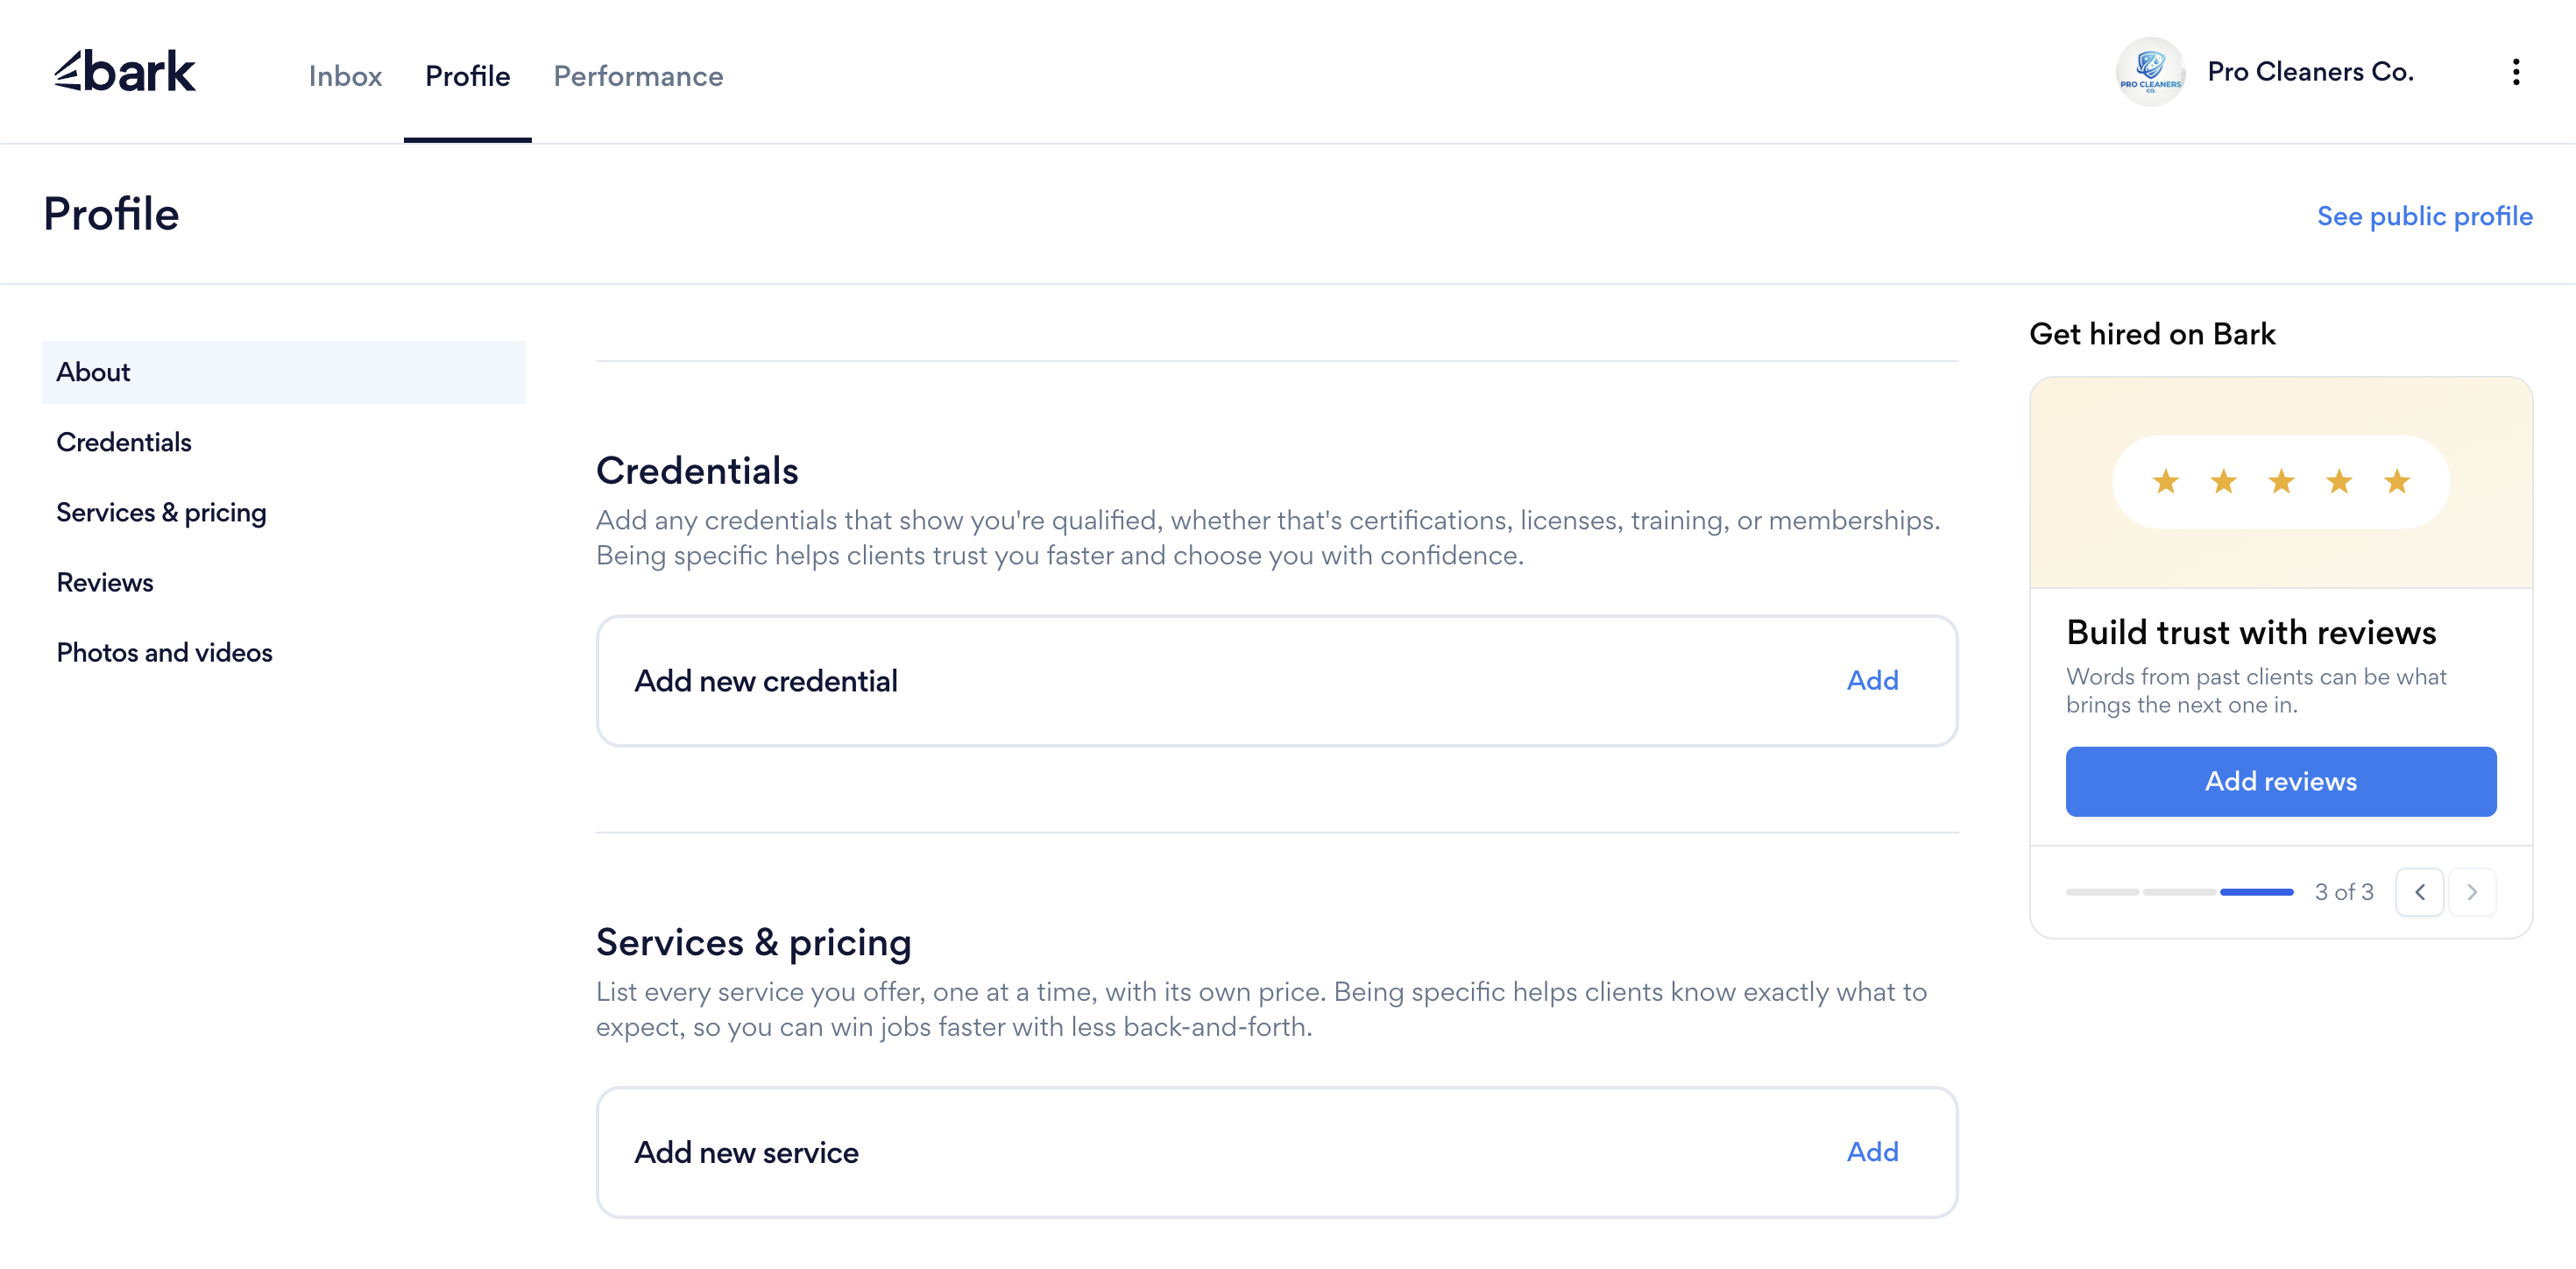2576x1269 pixels.
Task: Jump to Credentials in the sidebar
Action: coord(284,442)
